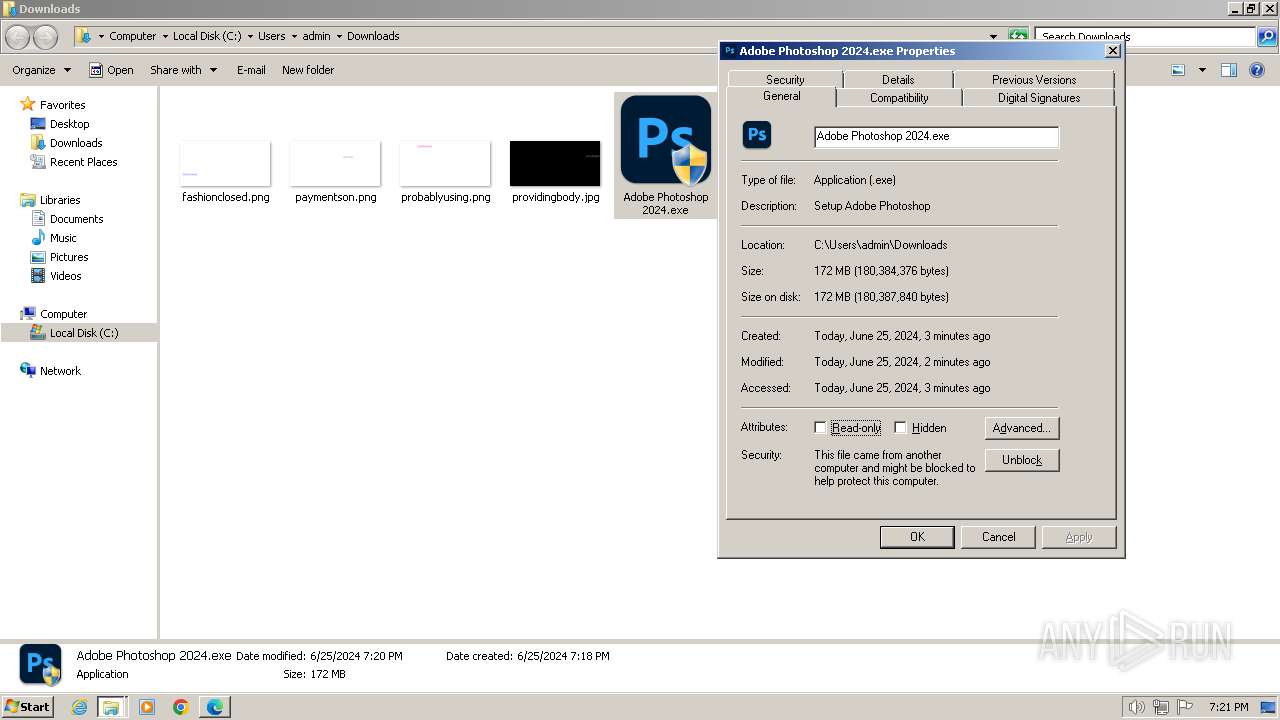This screenshot has width=1280, height=720.
Task: Click the Back navigation arrow in Explorer
Action: click(17, 37)
